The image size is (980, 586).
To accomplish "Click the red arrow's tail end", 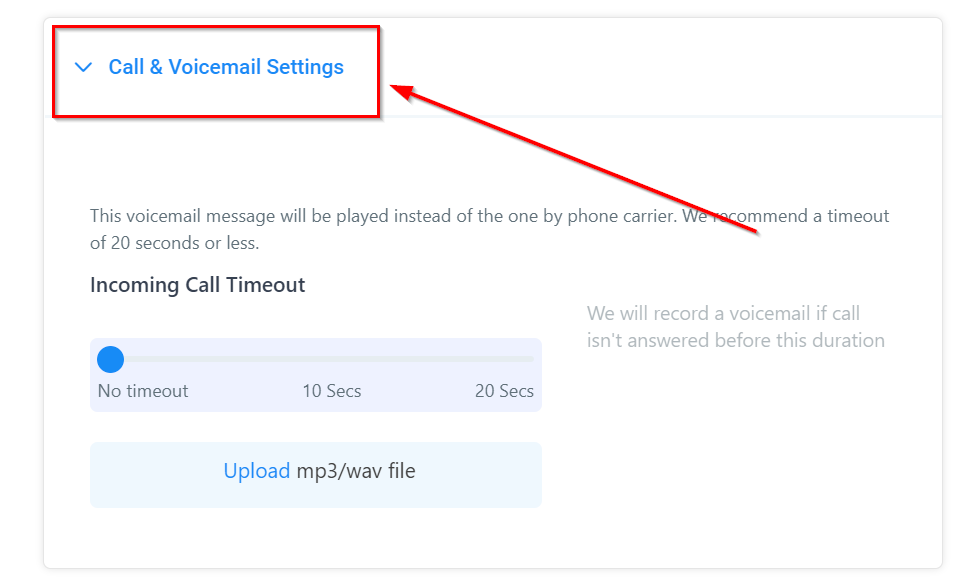I will click(x=754, y=231).
